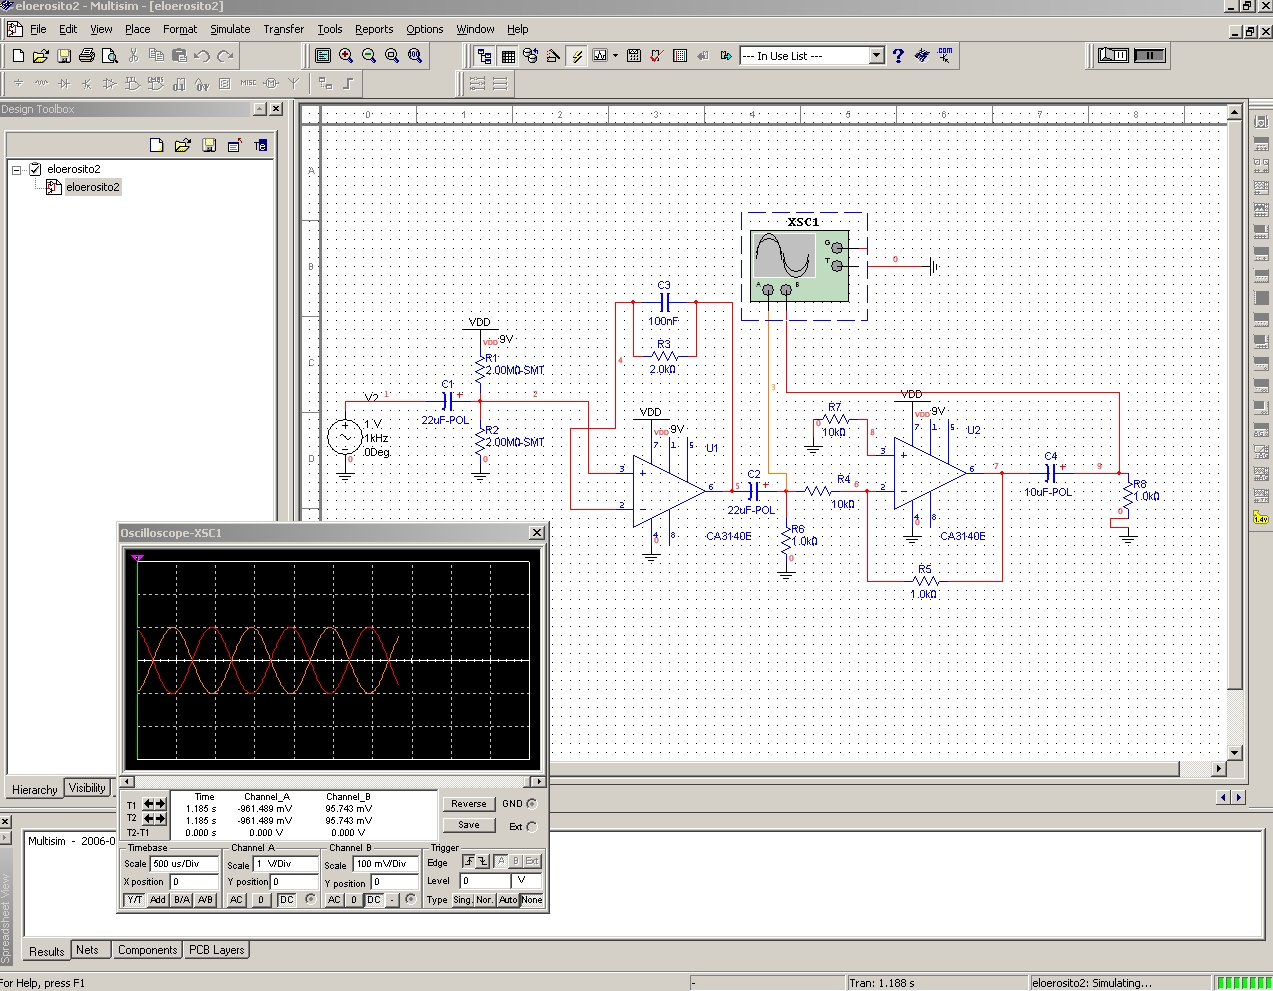The height and width of the screenshot is (991, 1273).
Task: Click the Zoom In magnifier icon
Action: [346, 56]
